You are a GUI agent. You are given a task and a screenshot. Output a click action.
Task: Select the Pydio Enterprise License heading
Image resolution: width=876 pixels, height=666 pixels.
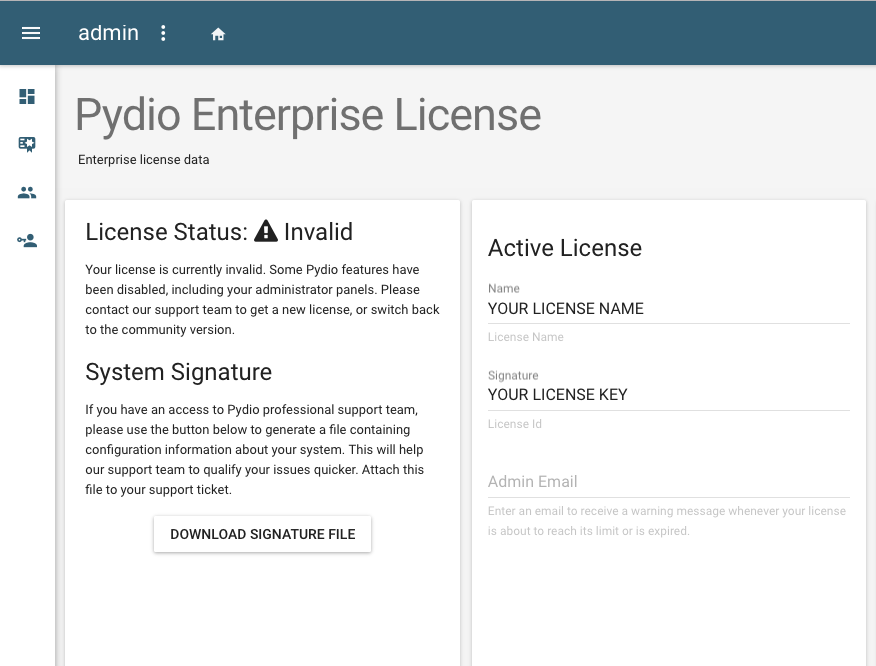[x=308, y=115]
